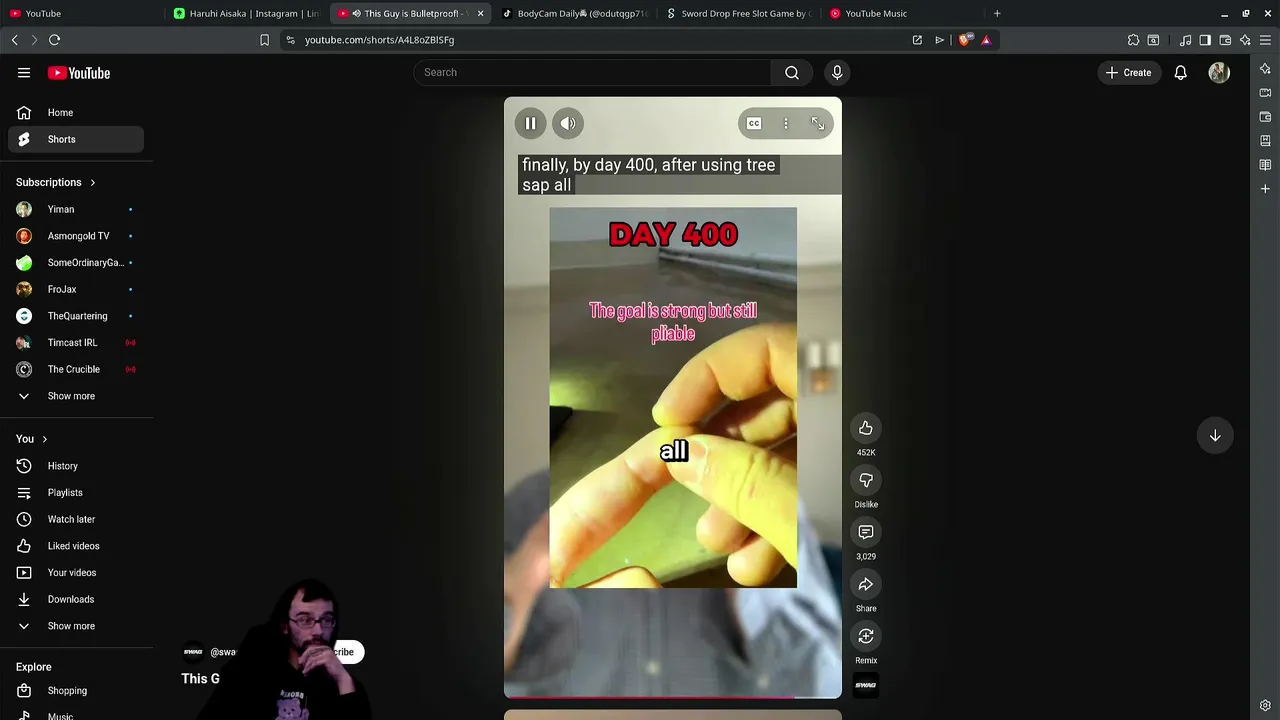This screenshot has width=1280, height=720.
Task: Open comments showing 3,029
Action: (866, 532)
